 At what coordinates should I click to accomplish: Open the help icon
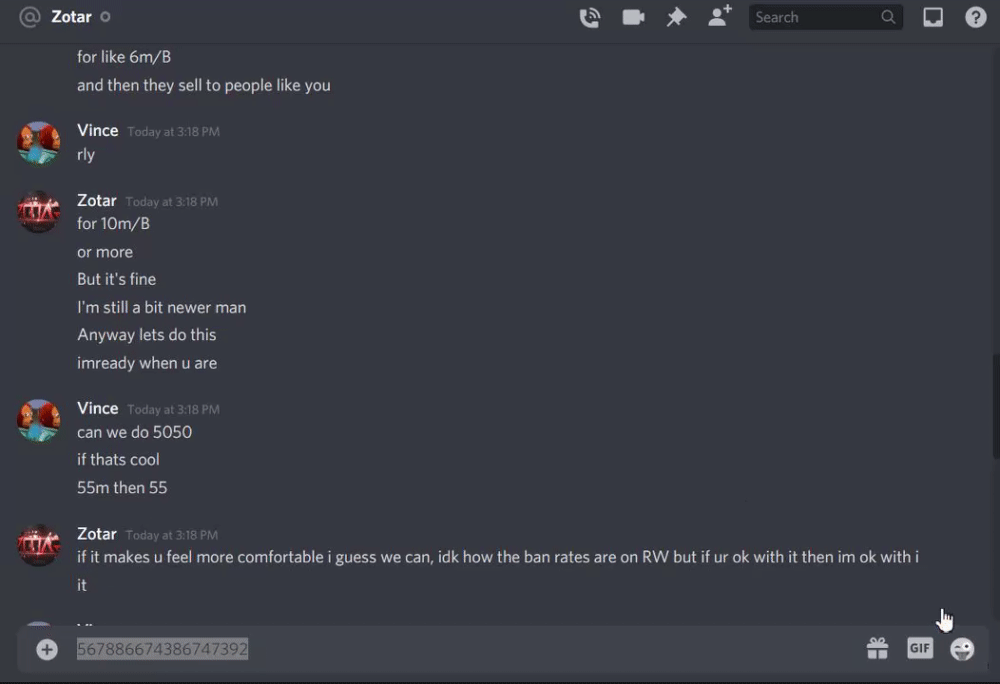(975, 17)
